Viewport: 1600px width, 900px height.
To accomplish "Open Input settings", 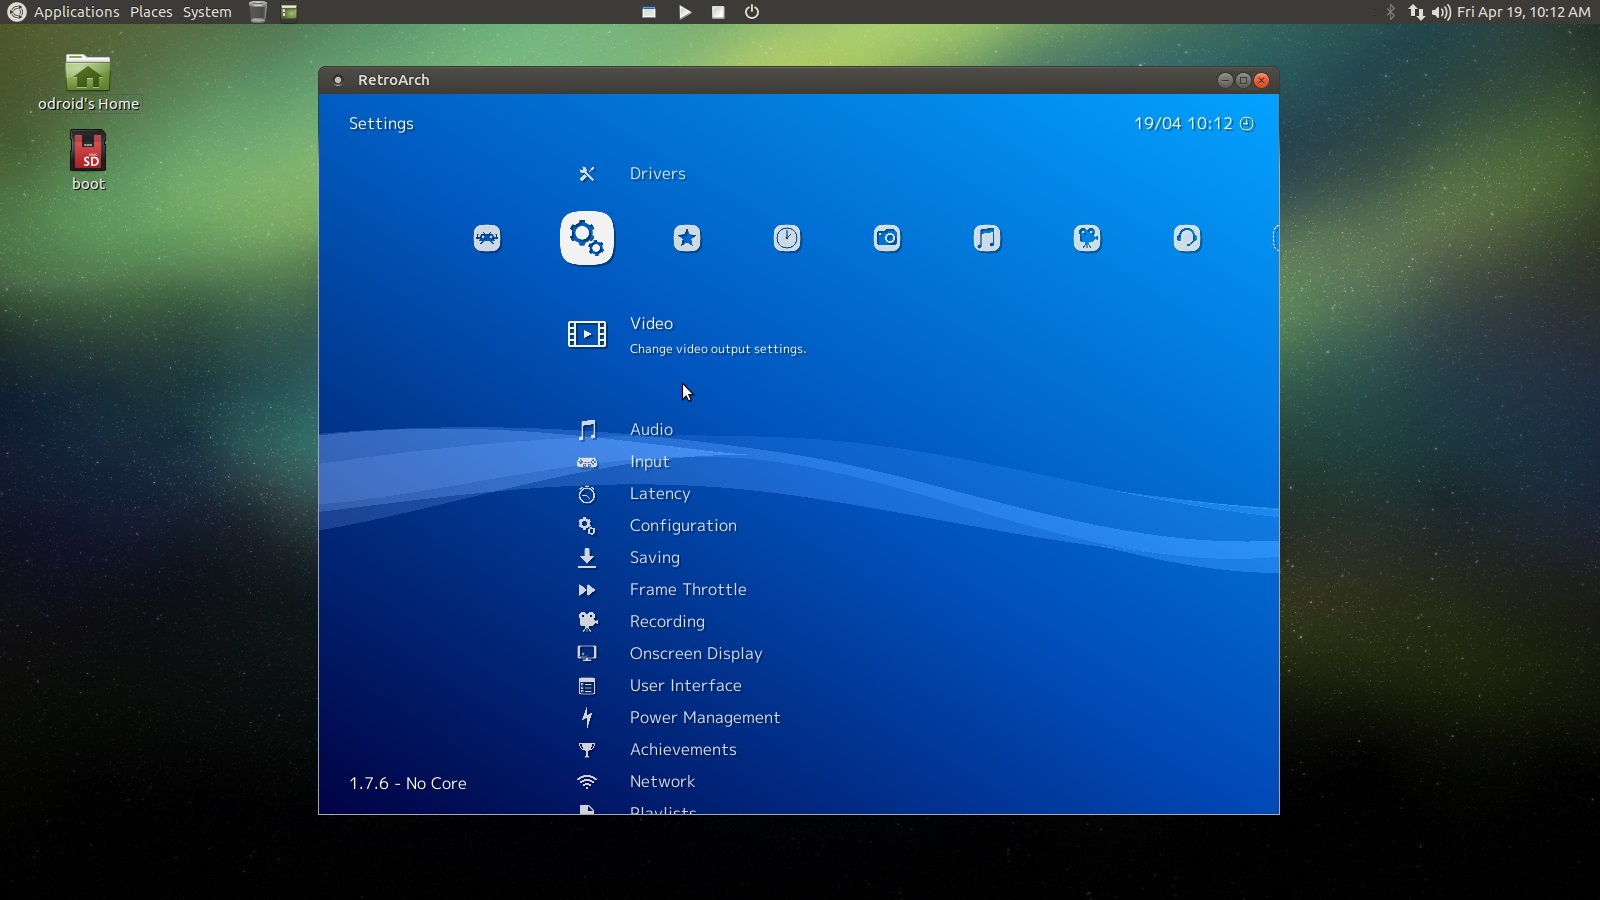I will click(649, 461).
